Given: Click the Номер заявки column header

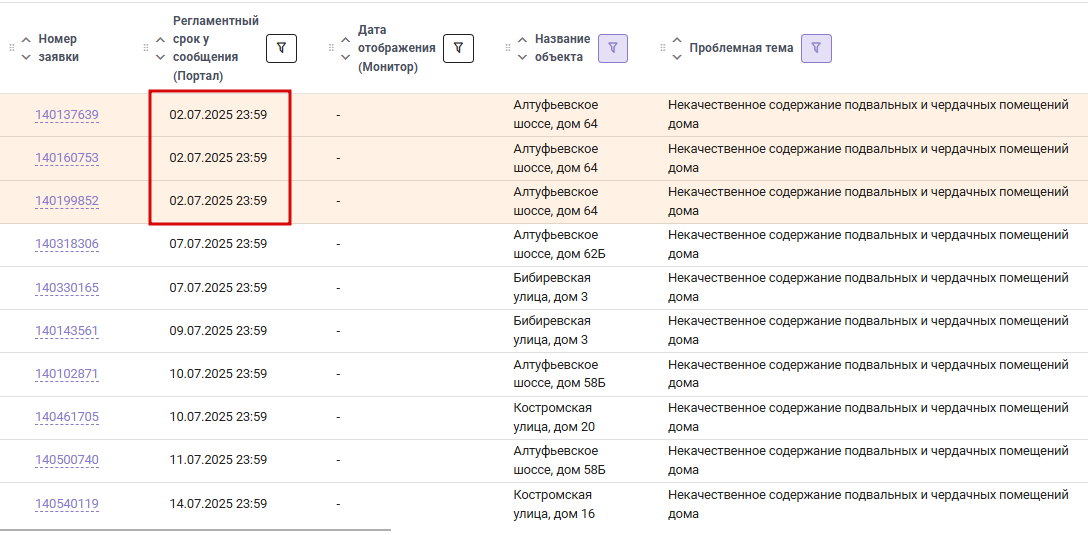Looking at the screenshot, I should point(58,48).
